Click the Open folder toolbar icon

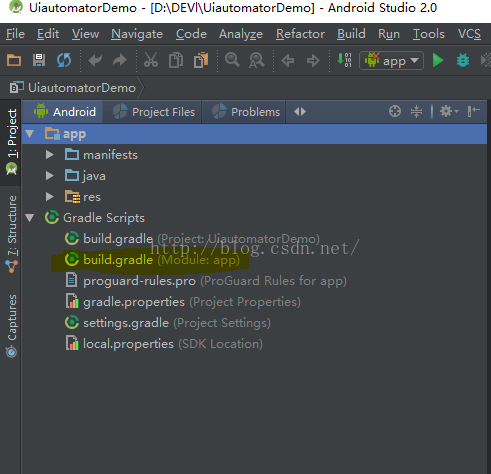[x=14, y=60]
